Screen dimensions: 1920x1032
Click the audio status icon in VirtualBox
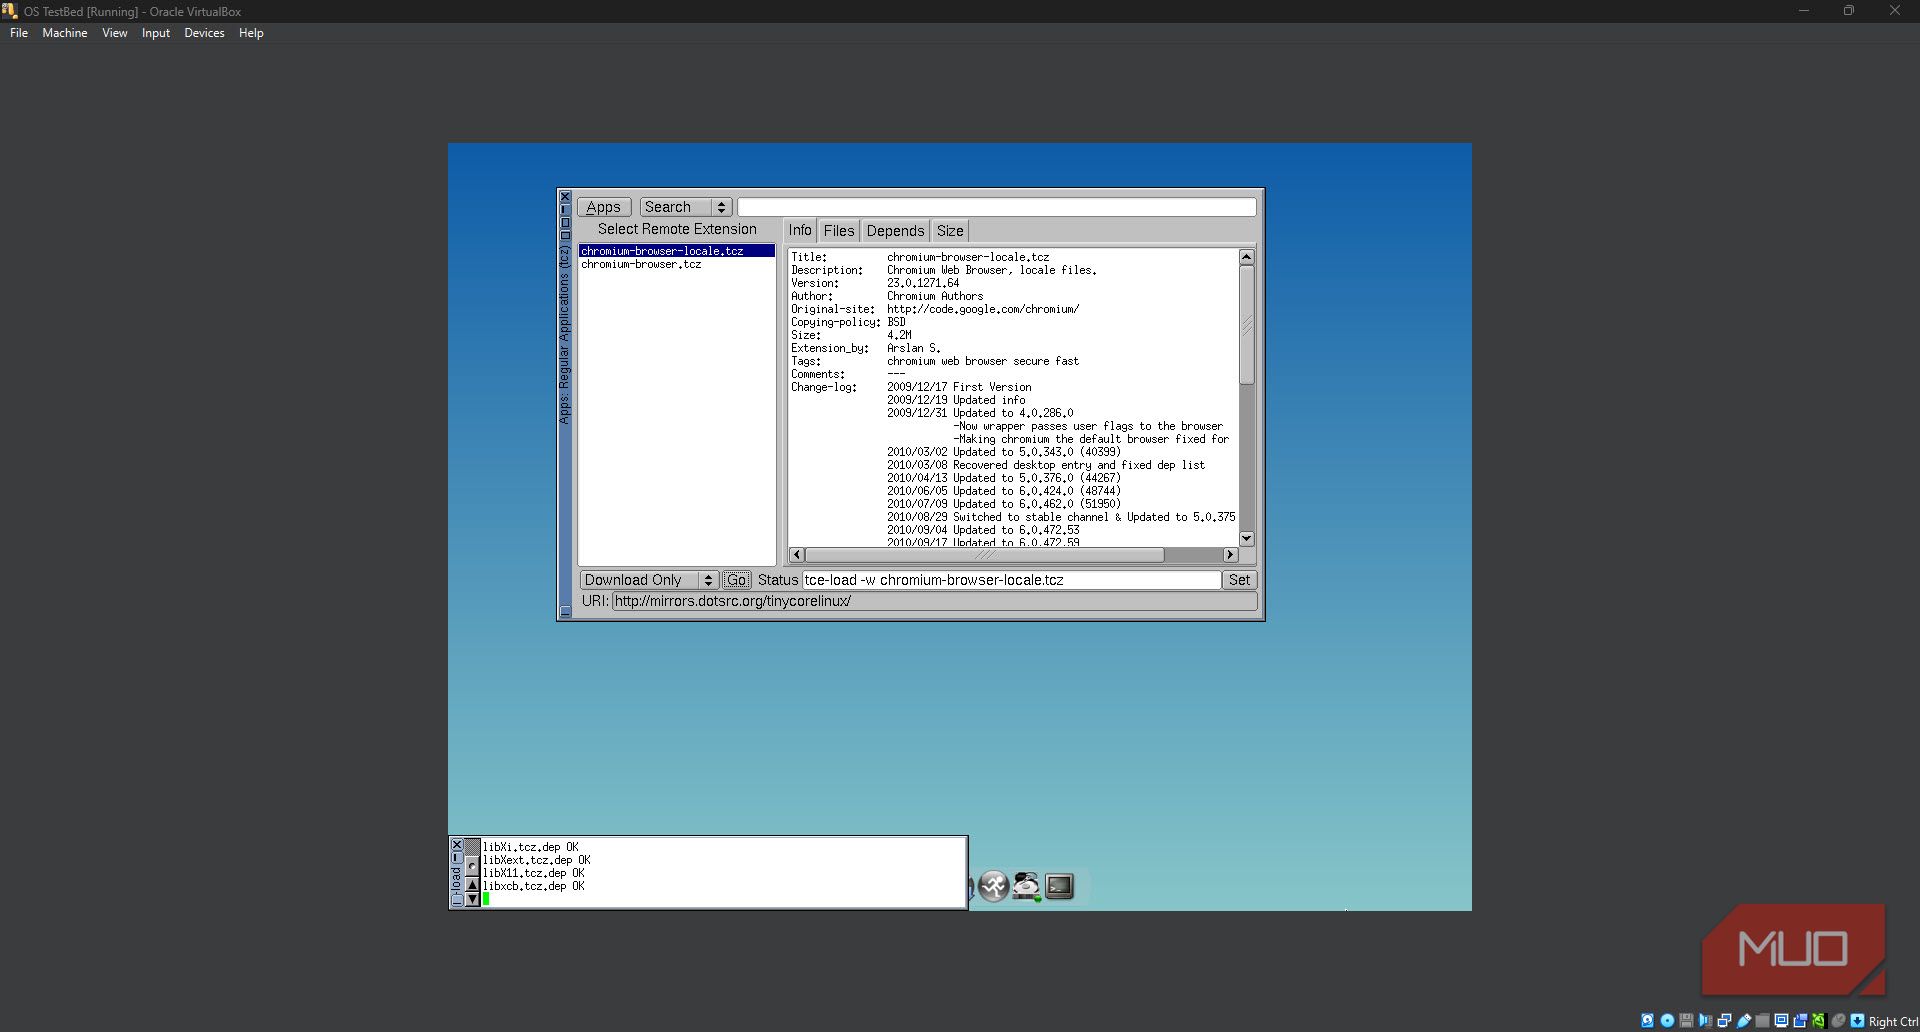pos(1705,1021)
